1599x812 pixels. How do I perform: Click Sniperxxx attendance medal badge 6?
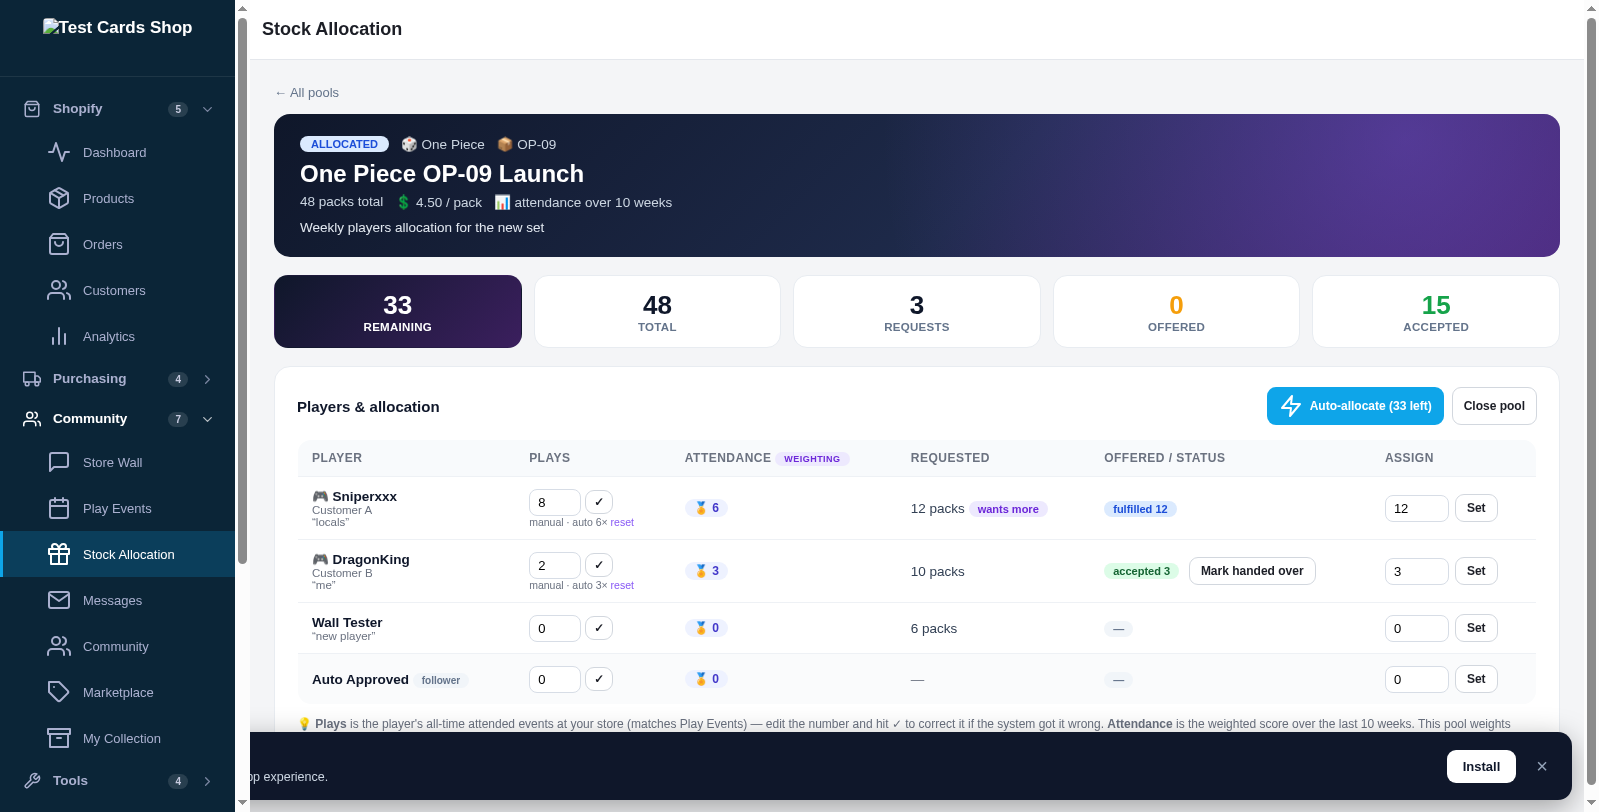(707, 508)
